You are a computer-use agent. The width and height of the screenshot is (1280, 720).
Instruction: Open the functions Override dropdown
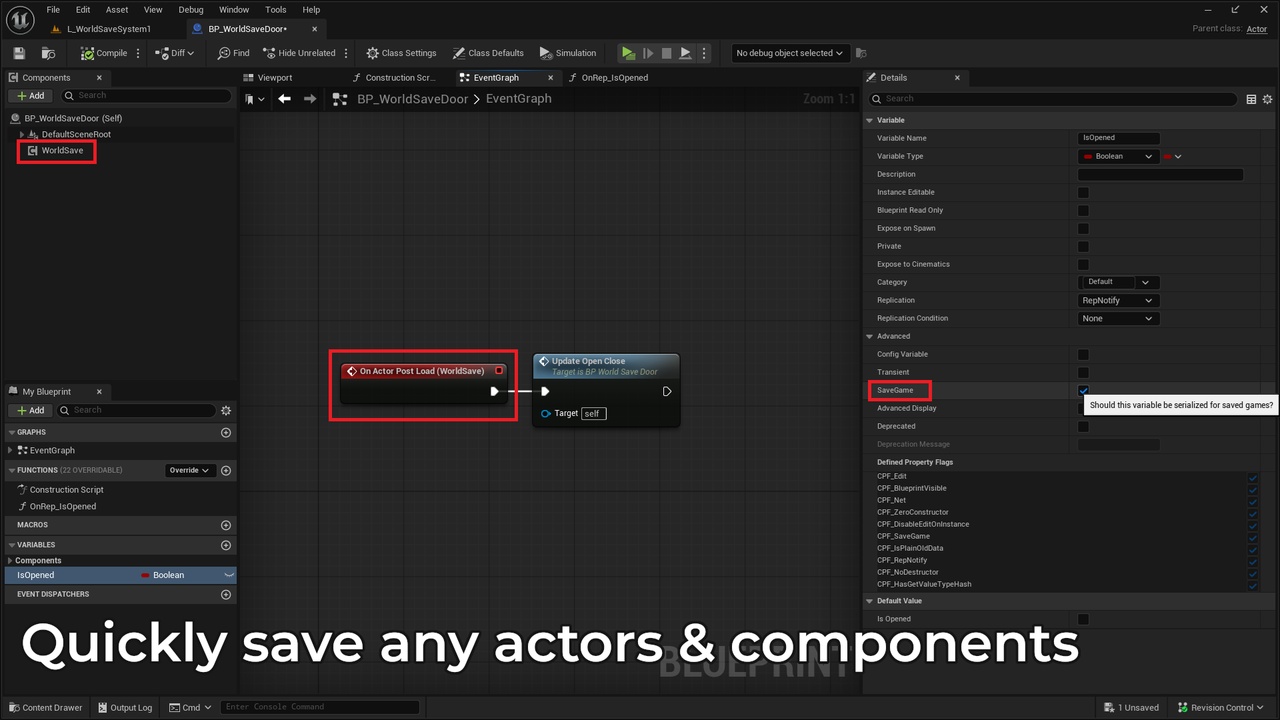189,470
